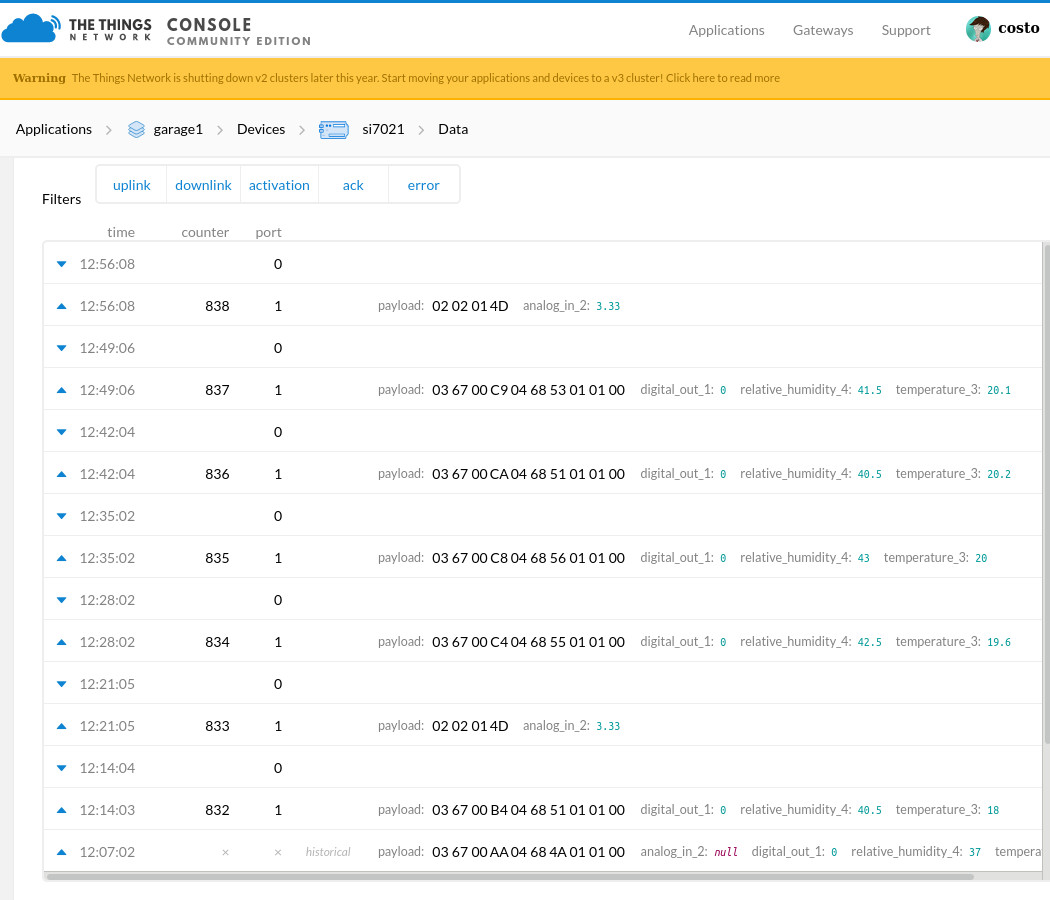Open the Applications menu in top navigation
Screen dimensions: 1050x900
(x=726, y=30)
